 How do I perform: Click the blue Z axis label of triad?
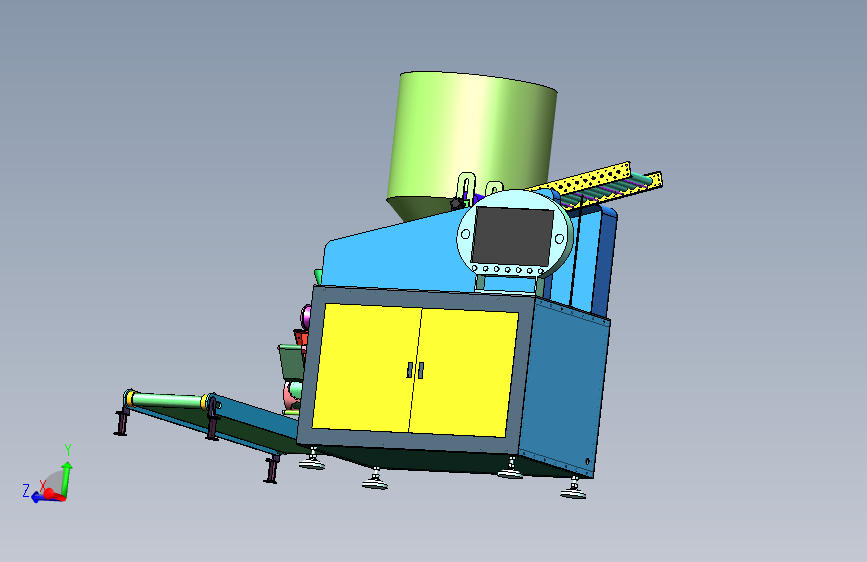25,490
